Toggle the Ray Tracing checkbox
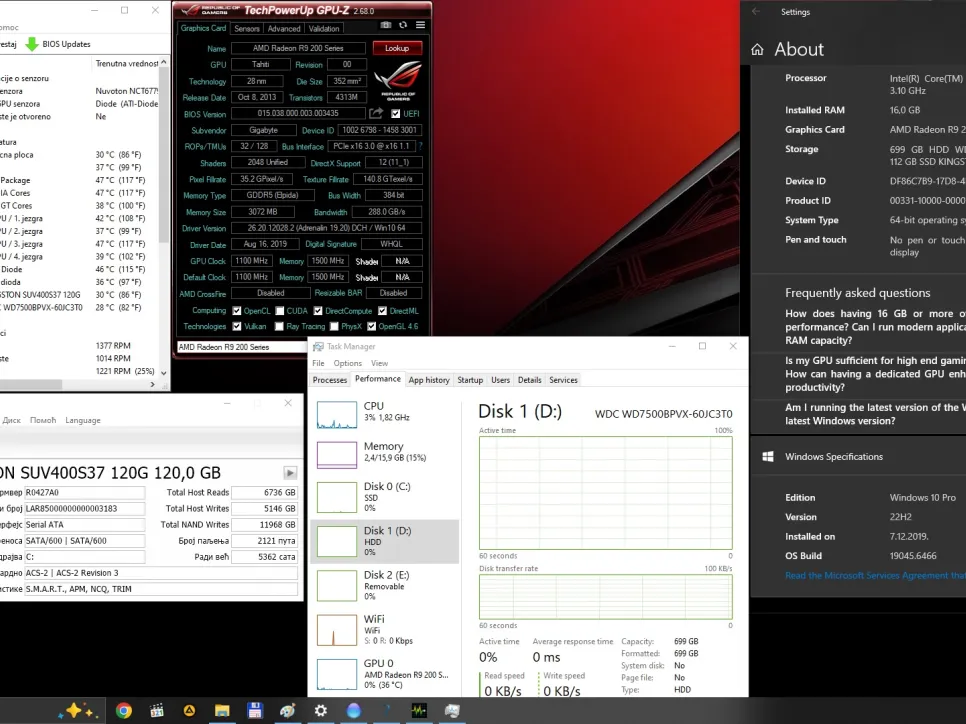Viewport: 966px width, 724px height. pos(280,326)
